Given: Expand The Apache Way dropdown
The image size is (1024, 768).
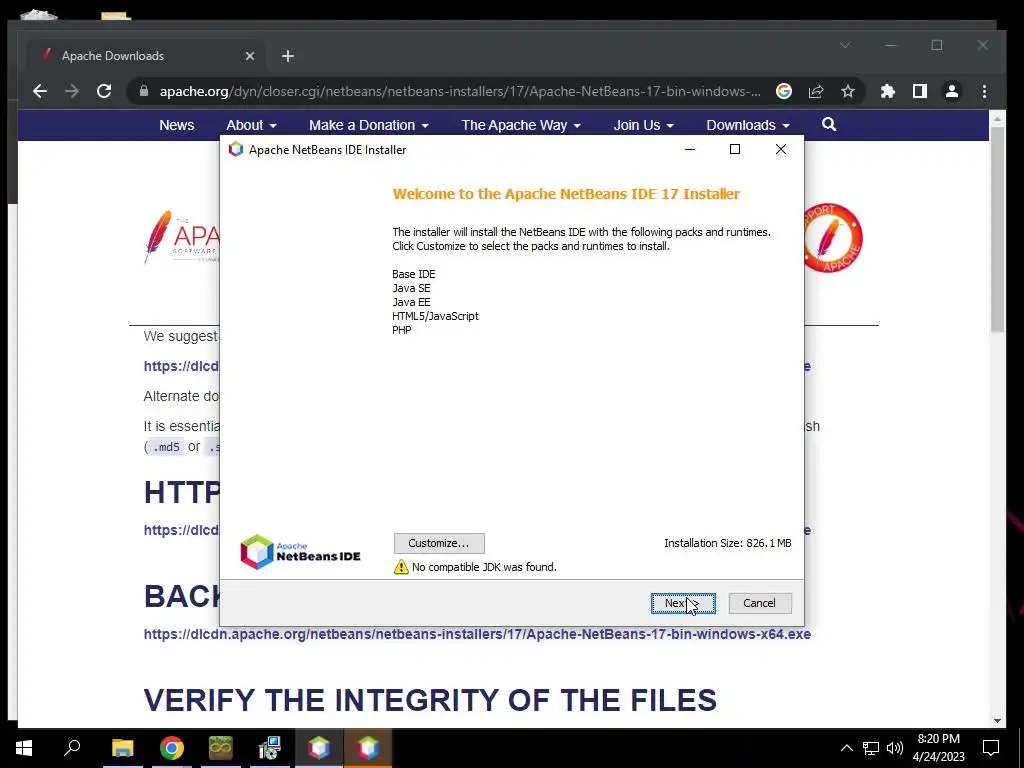Looking at the screenshot, I should tap(520, 125).
